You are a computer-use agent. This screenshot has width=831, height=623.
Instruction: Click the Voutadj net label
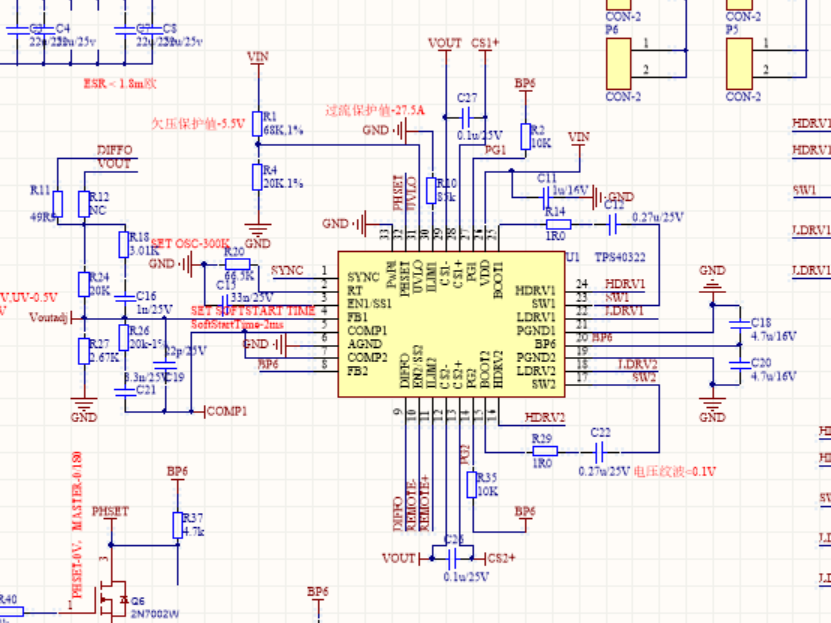49,317
